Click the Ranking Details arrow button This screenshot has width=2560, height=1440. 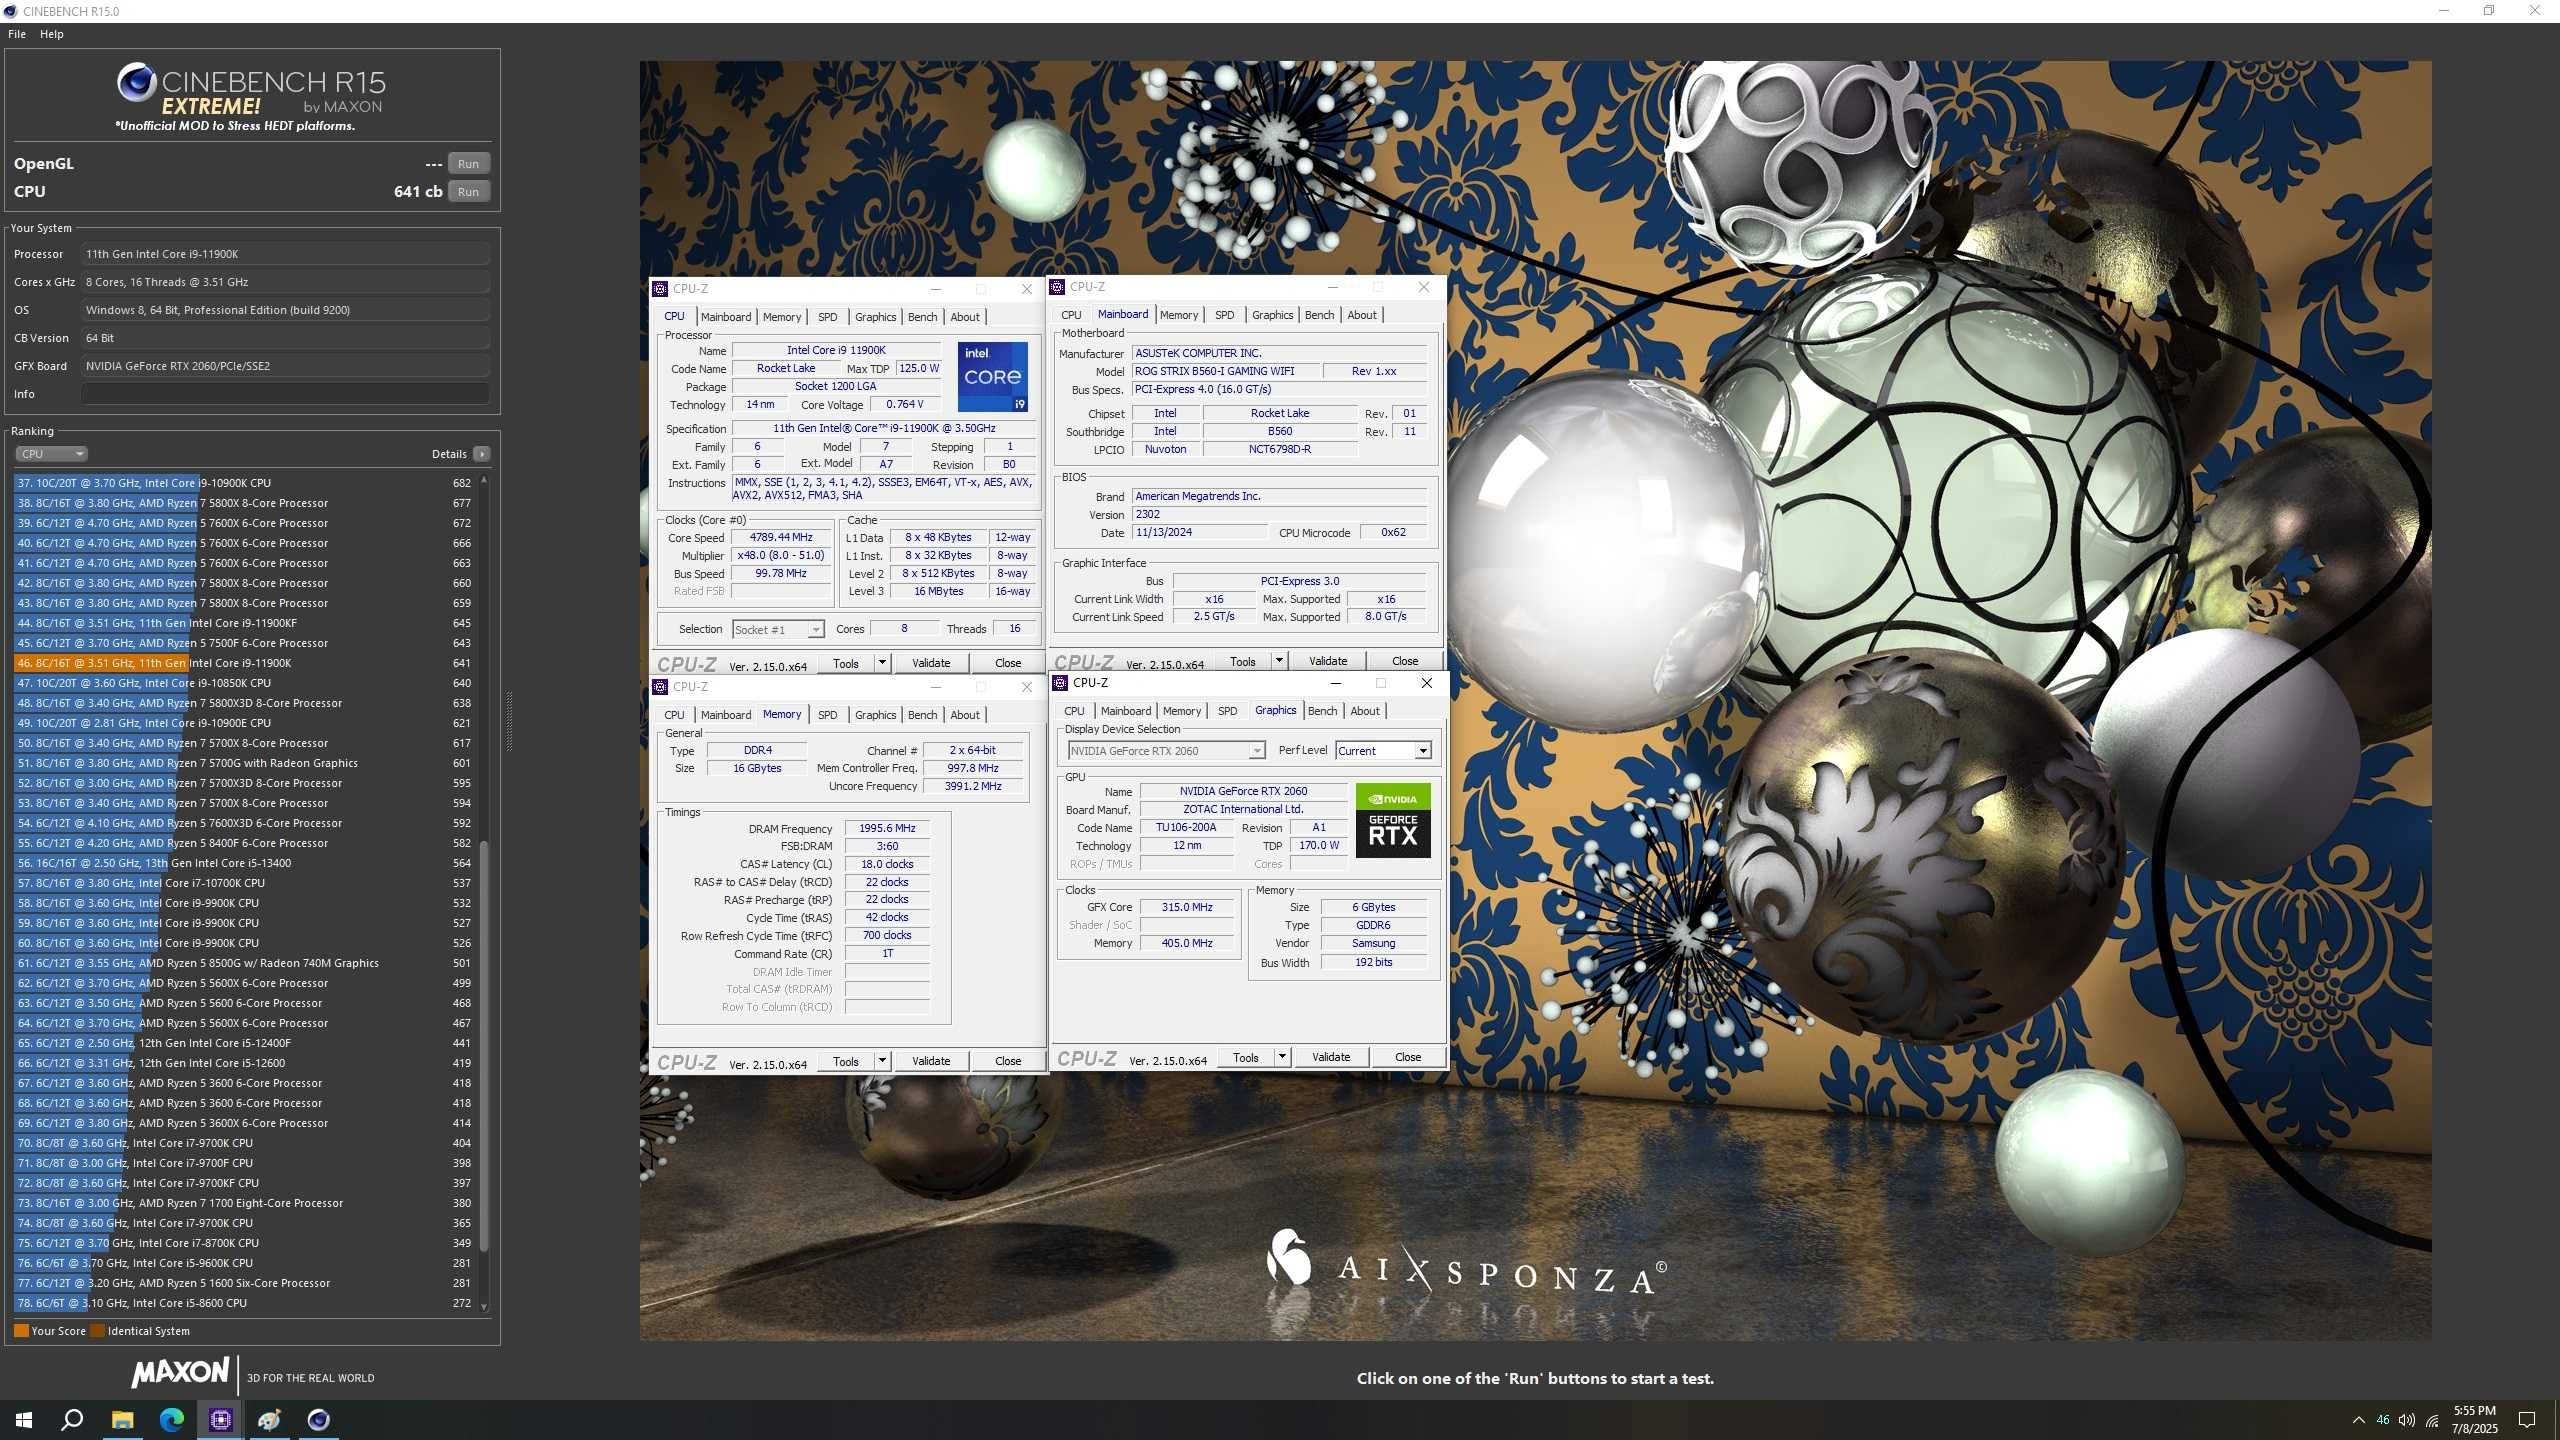482,454
